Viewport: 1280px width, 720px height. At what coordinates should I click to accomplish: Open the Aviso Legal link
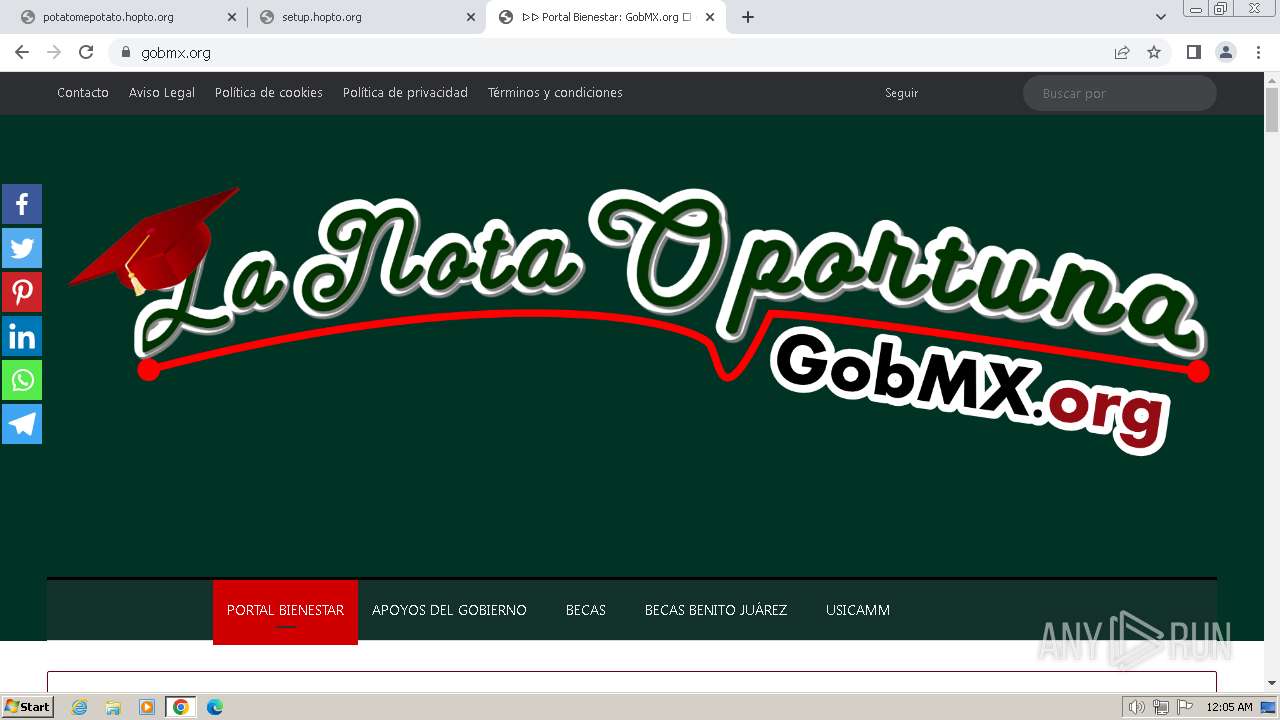[x=162, y=92]
